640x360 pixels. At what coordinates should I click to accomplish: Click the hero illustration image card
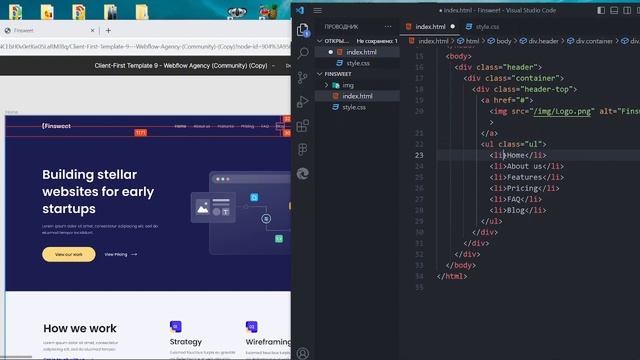[x=213, y=207]
